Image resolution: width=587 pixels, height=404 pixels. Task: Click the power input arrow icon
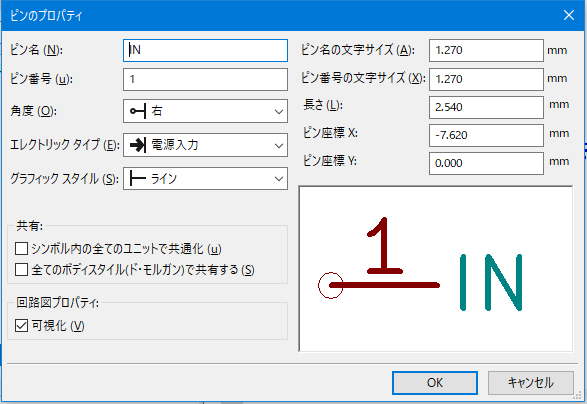pyautogui.click(x=137, y=145)
